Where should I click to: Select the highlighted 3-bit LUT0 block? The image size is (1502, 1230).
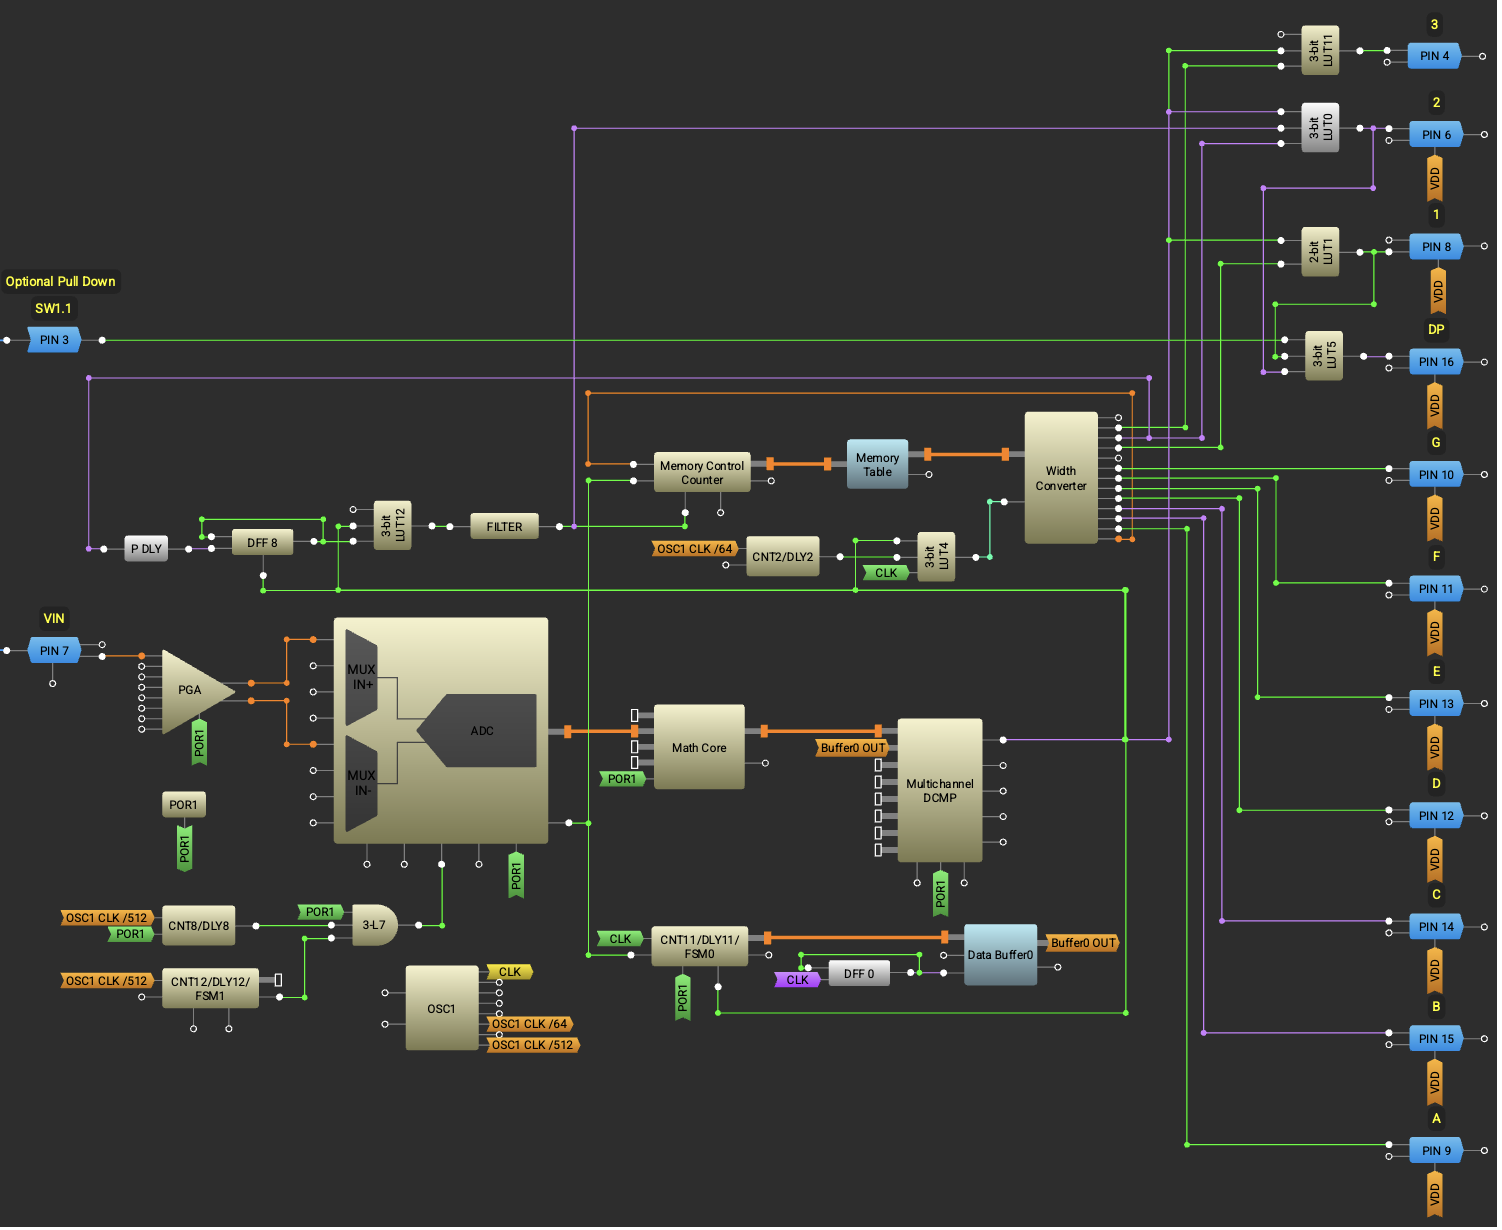[1320, 128]
